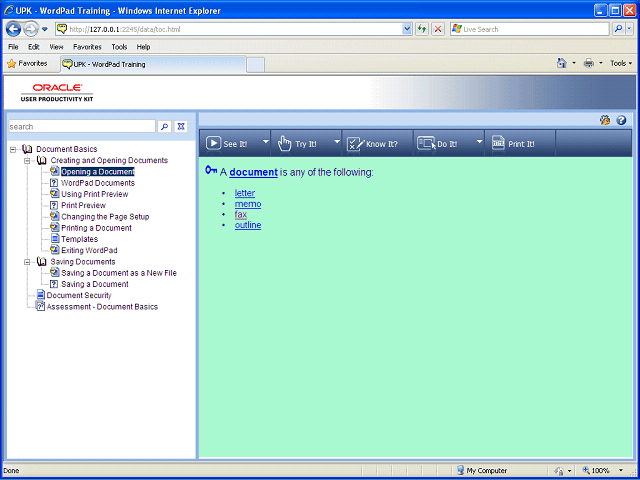Click the Document Security page icon
This screenshot has height=480, width=640.
[40, 295]
